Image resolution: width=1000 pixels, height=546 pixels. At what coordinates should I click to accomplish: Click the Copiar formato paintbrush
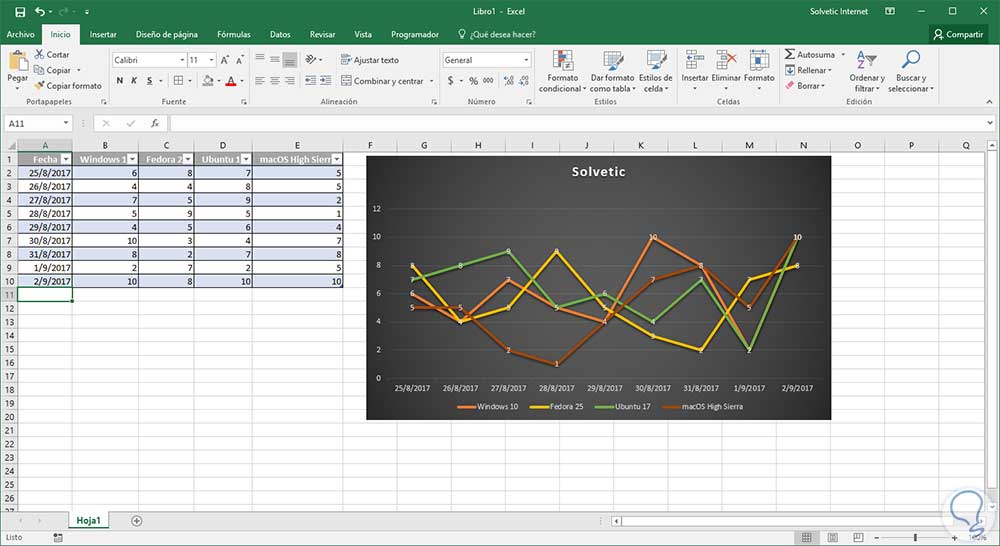(40, 85)
